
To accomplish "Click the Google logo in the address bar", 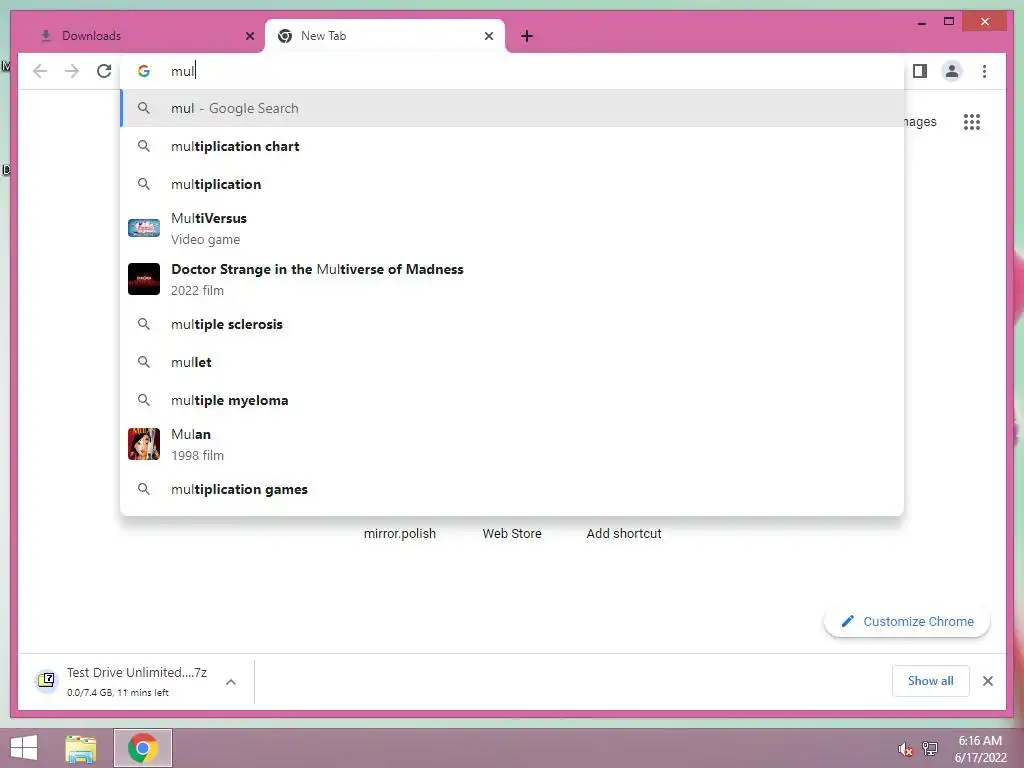I will [144, 71].
